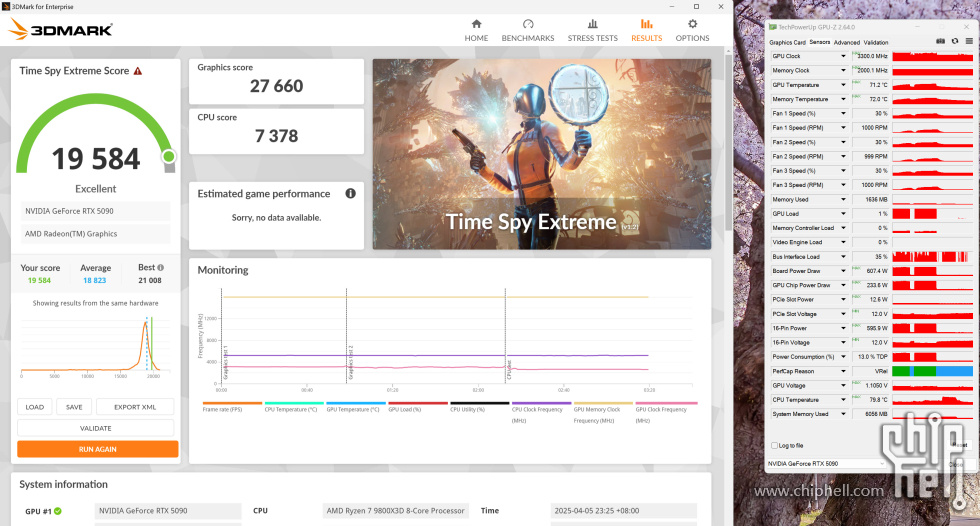980x526 pixels.
Task: Open the Advanced tab in GPU-Z
Action: click(847, 42)
